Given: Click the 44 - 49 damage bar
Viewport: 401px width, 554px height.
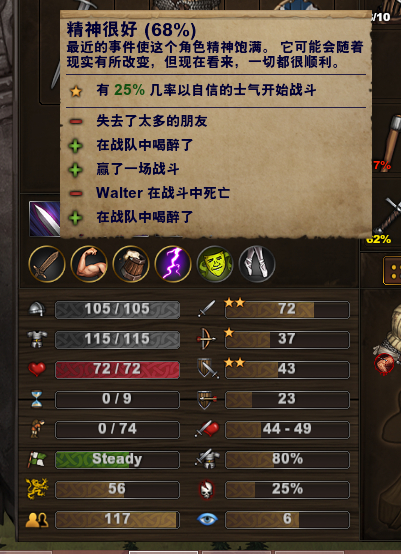Looking at the screenshot, I should coord(287,429).
